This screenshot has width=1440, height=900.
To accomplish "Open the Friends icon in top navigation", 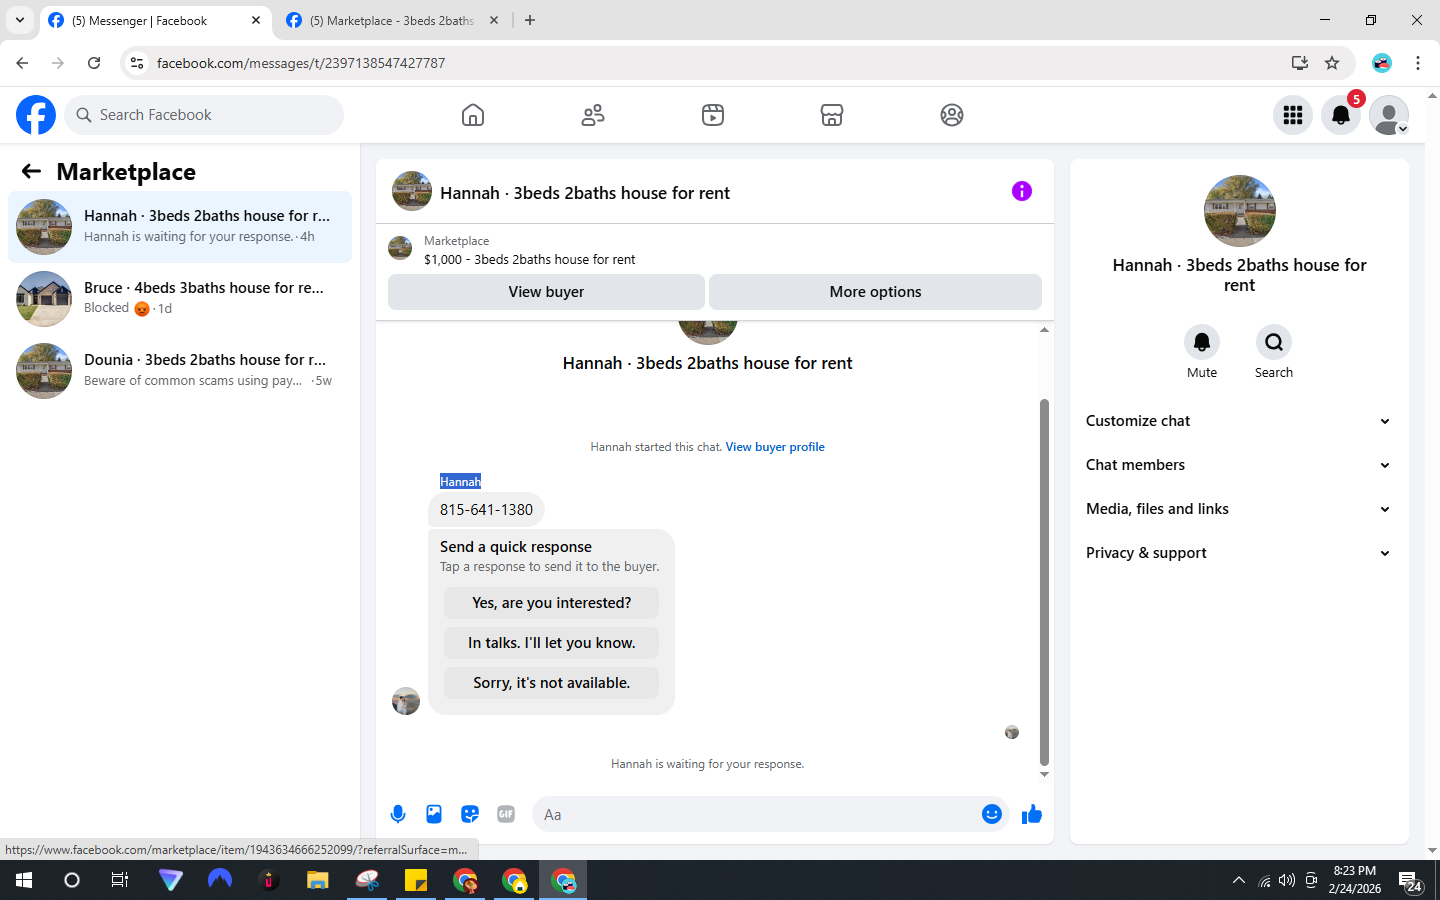I will click(593, 115).
